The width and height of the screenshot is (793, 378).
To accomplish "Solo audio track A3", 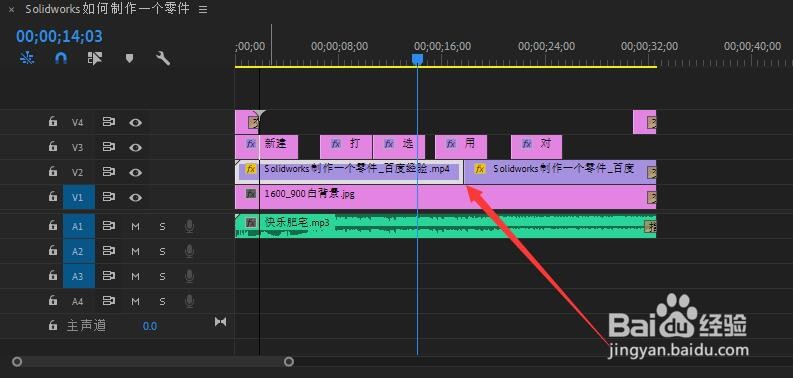I will 162,277.
